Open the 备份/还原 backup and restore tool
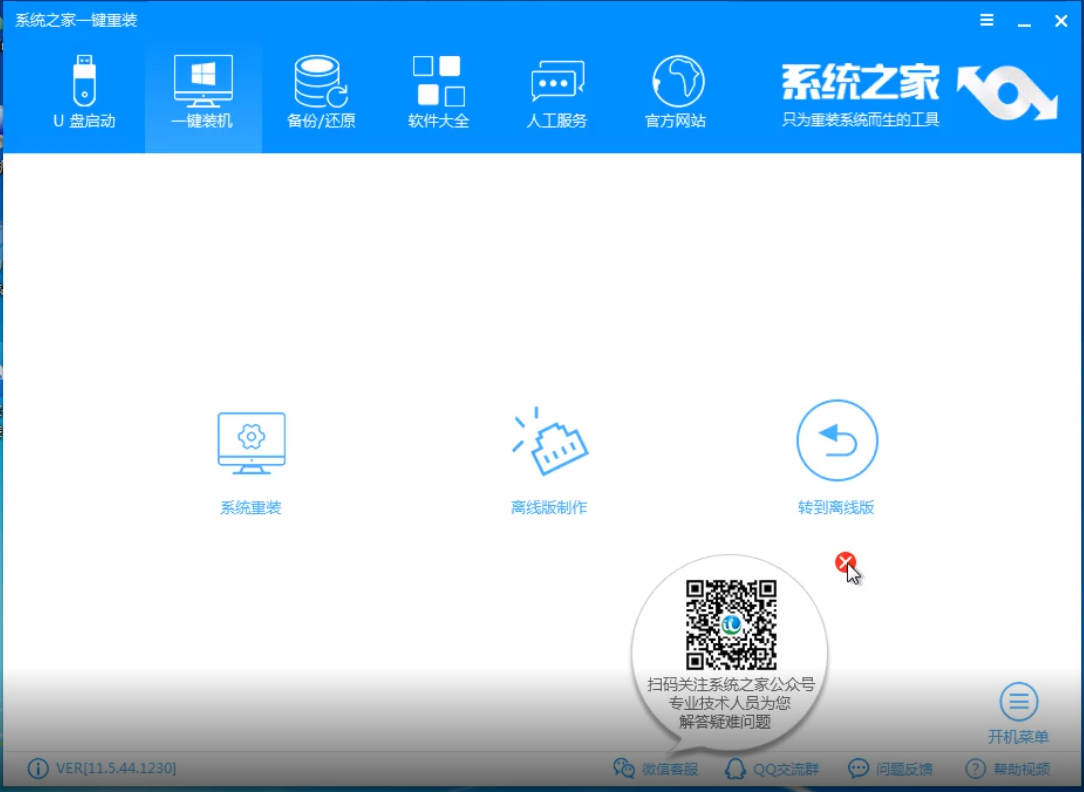The image size is (1084, 792). [x=320, y=93]
